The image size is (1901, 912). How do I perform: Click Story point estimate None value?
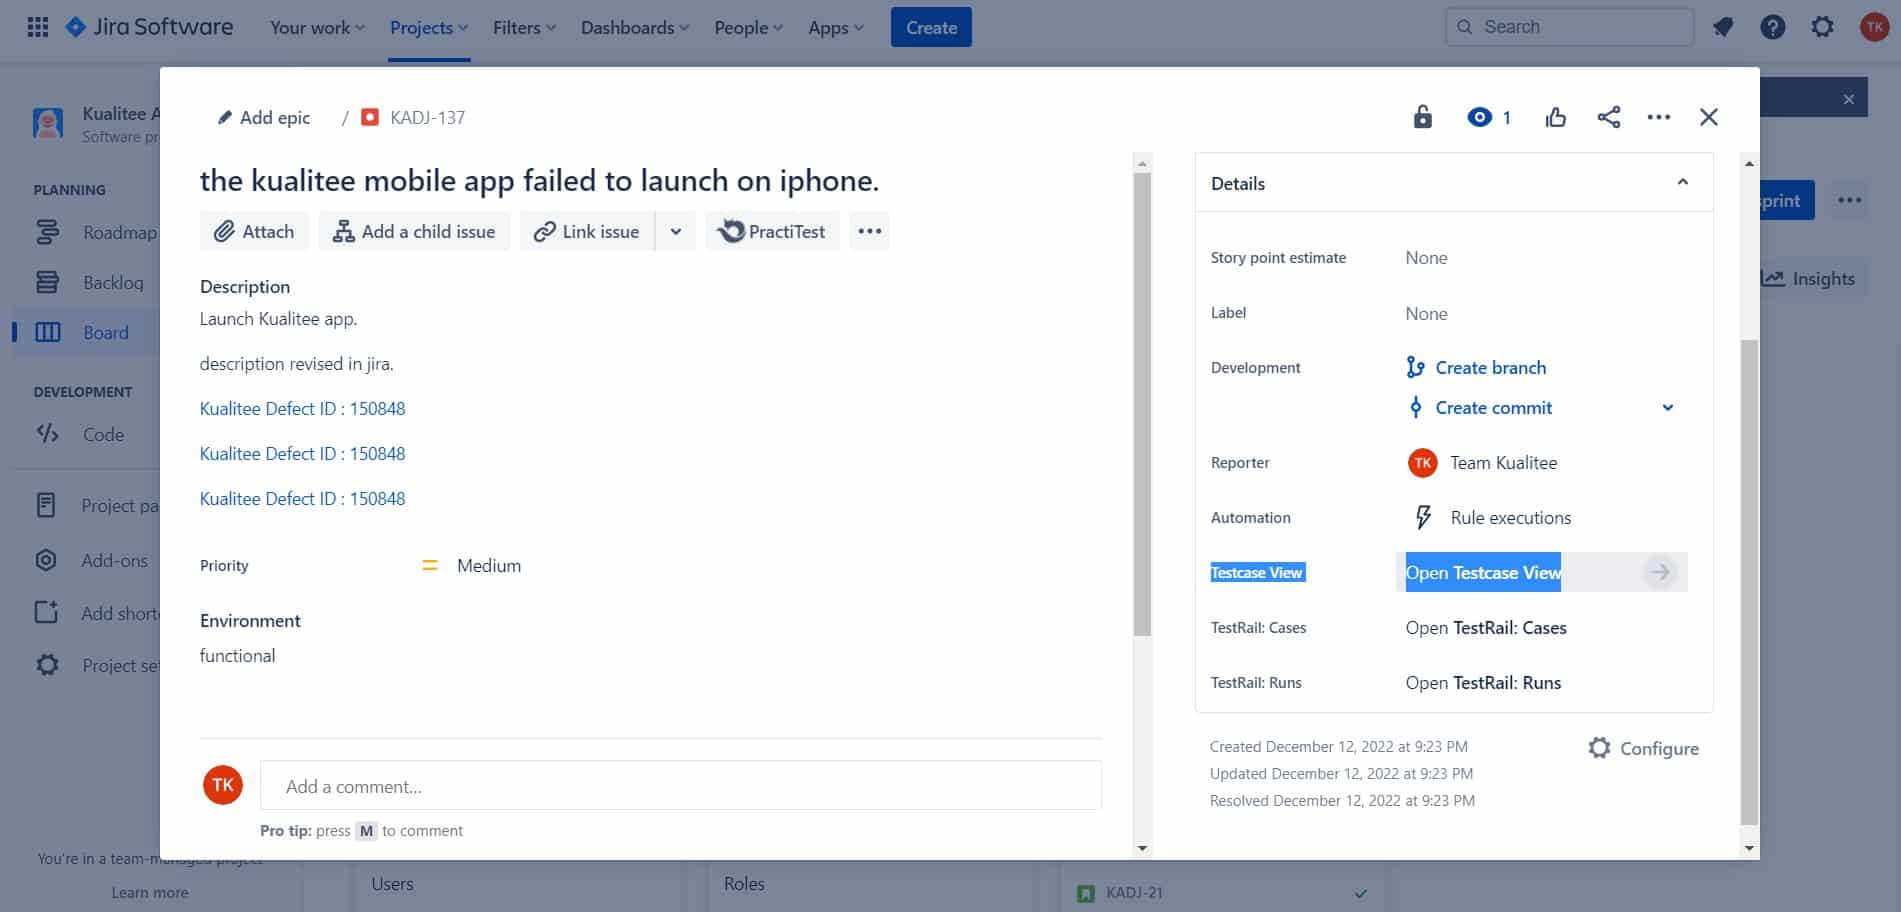(1426, 257)
